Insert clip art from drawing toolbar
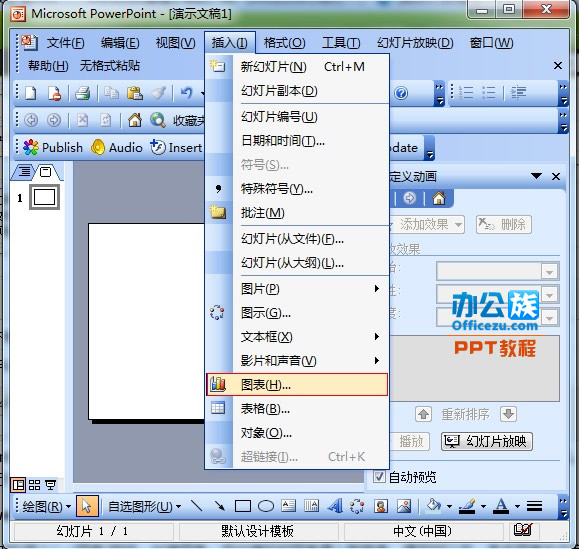 pyautogui.click(x=381, y=506)
